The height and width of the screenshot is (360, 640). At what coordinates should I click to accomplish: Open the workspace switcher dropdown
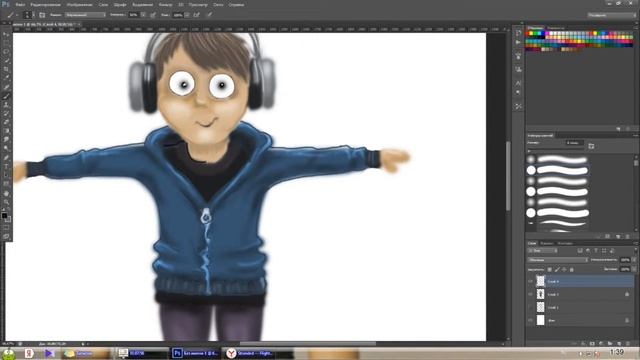[611, 15]
